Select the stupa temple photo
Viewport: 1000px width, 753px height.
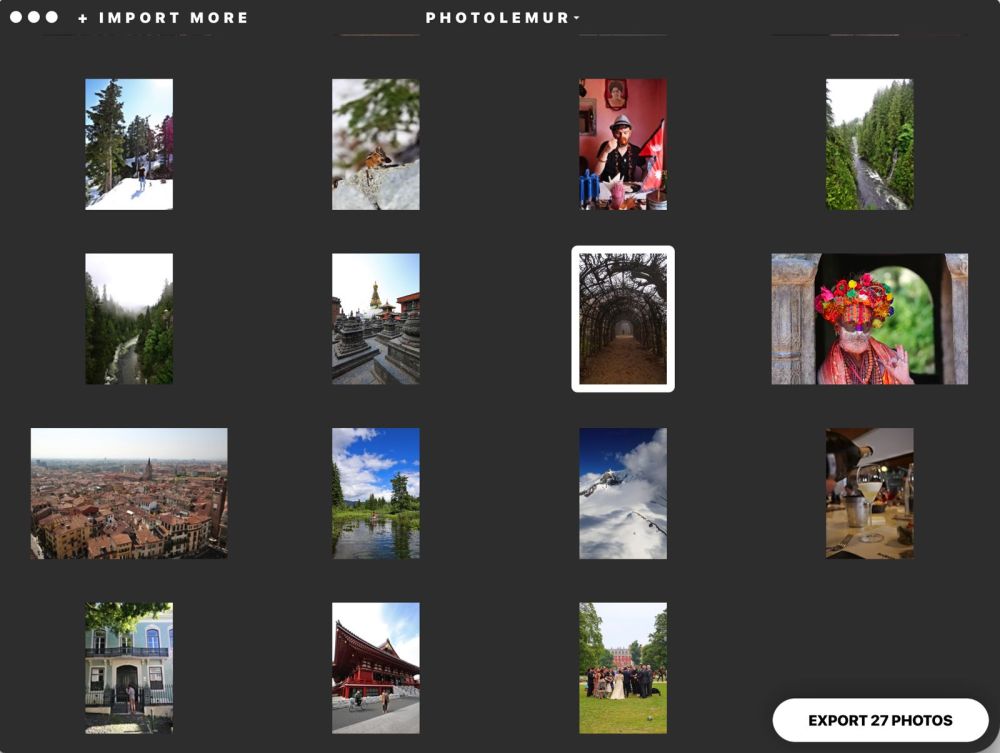376,319
